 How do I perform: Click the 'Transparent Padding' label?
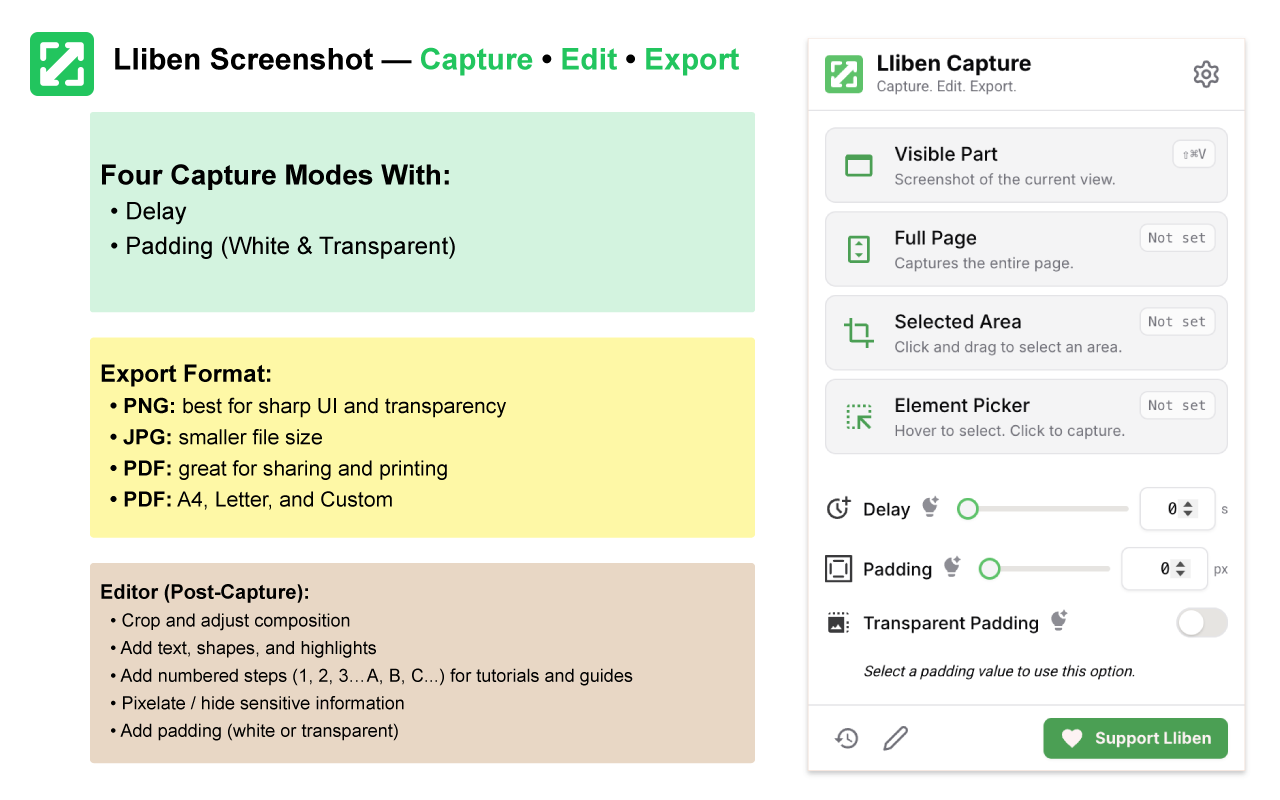[x=951, y=623]
